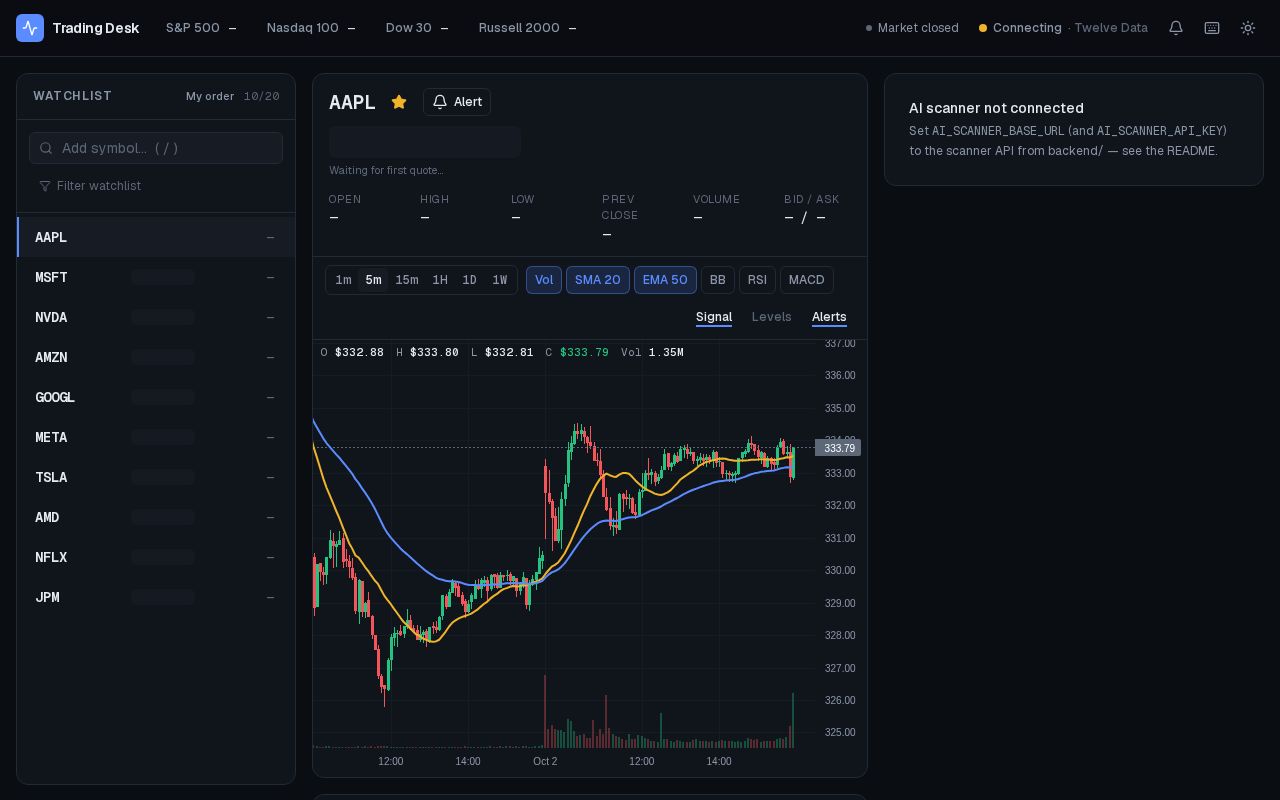Switch chart to 1D interval

[469, 280]
